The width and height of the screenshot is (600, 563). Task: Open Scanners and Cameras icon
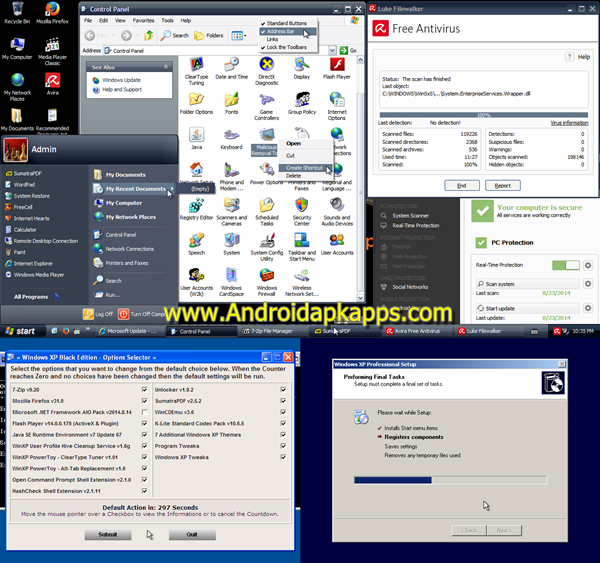(232, 212)
